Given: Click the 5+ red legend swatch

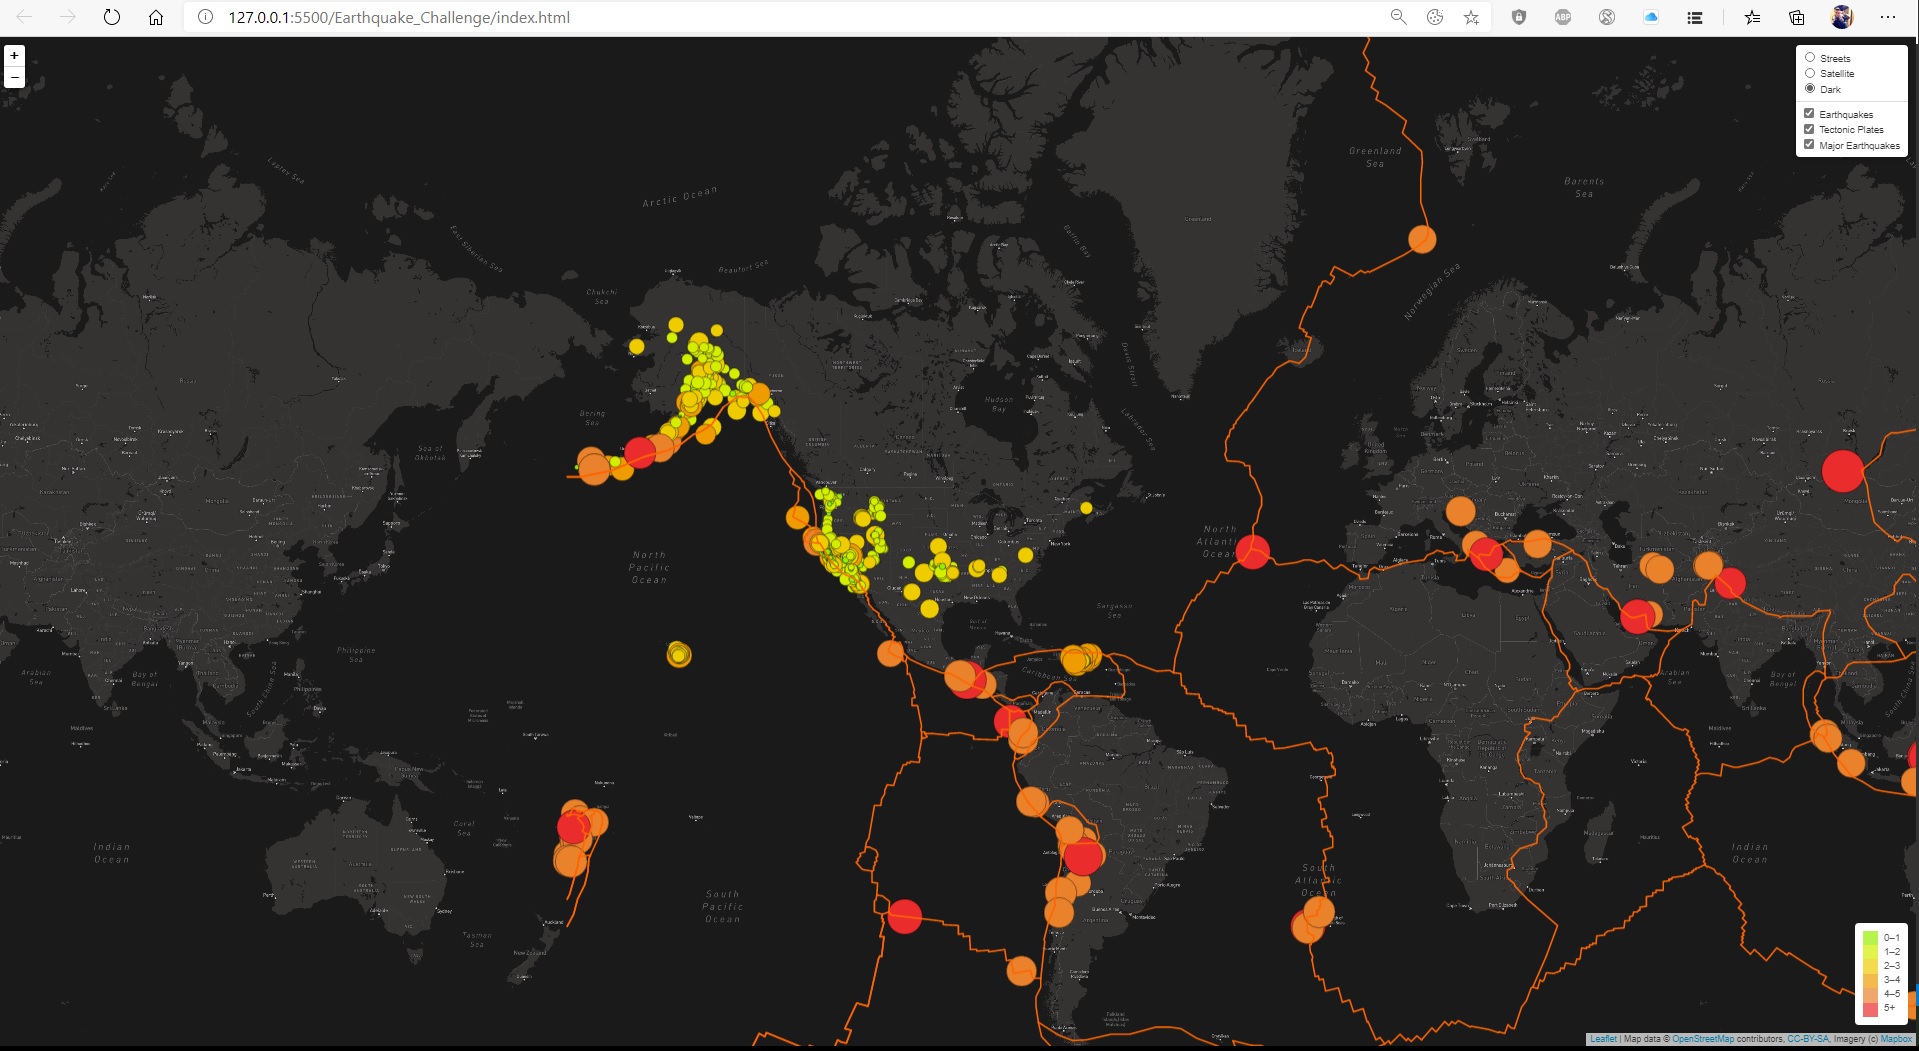Looking at the screenshot, I should (x=1870, y=1008).
